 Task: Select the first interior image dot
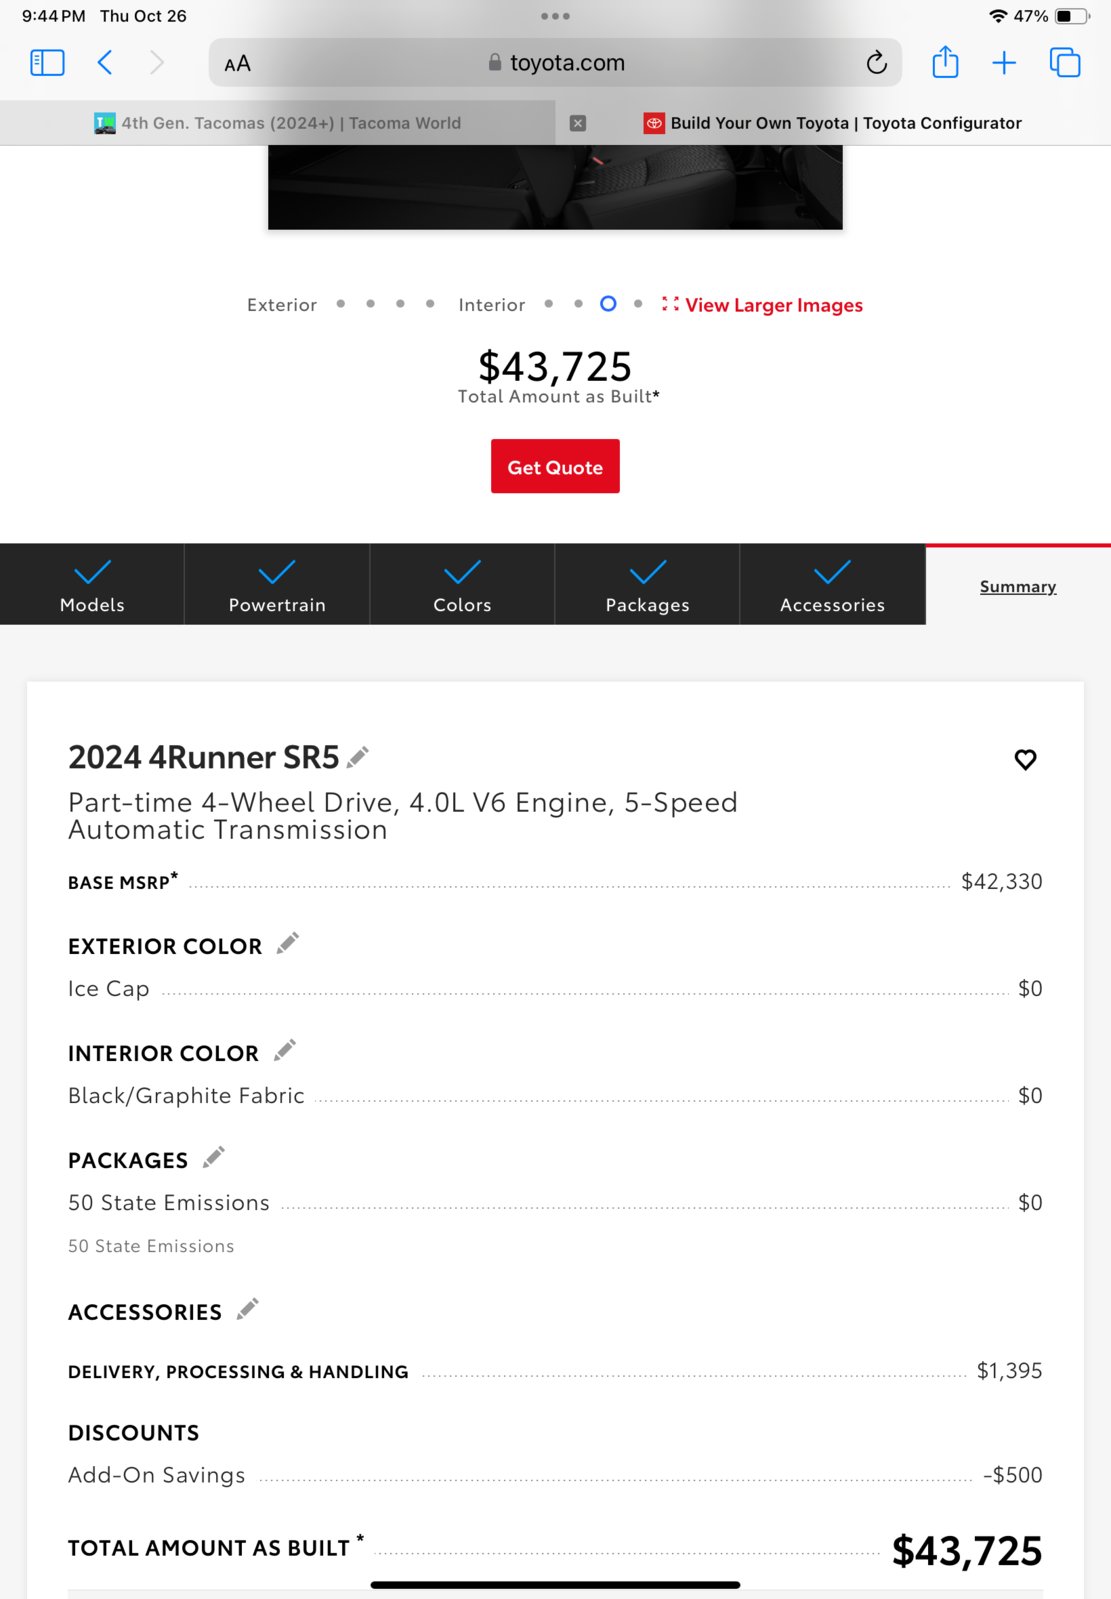[549, 304]
